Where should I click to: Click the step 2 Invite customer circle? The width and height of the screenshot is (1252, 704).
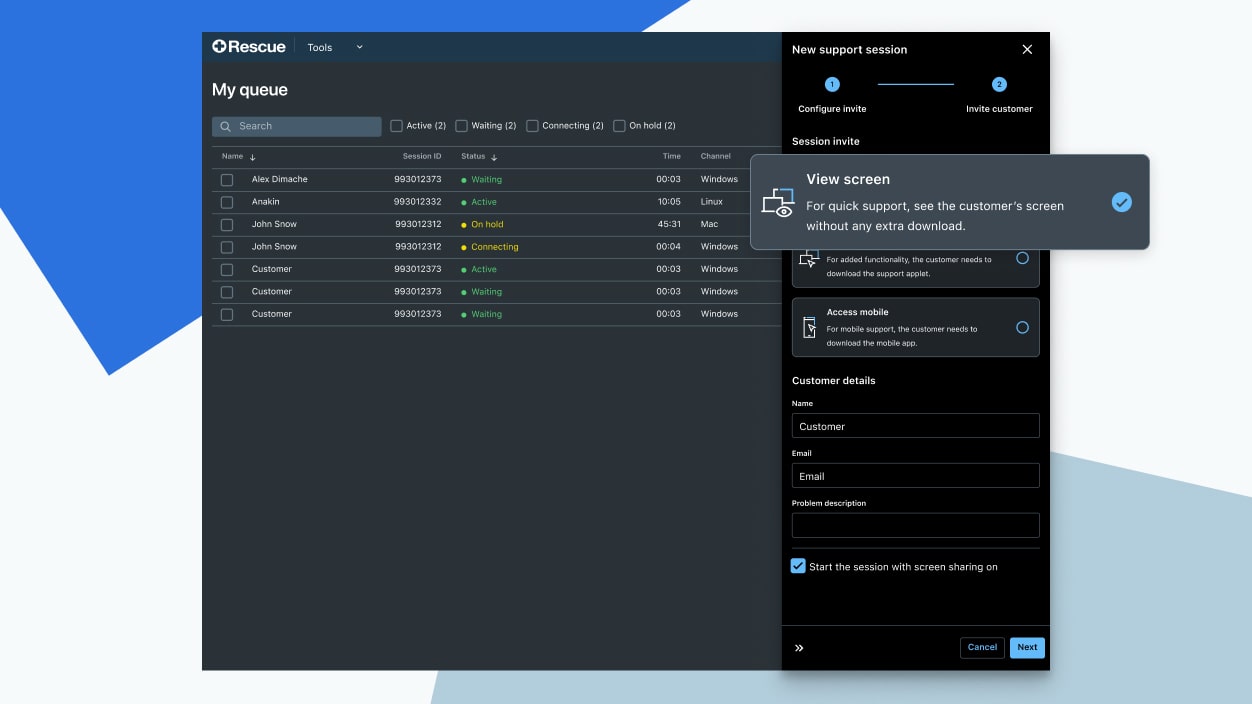pyautogui.click(x=999, y=85)
